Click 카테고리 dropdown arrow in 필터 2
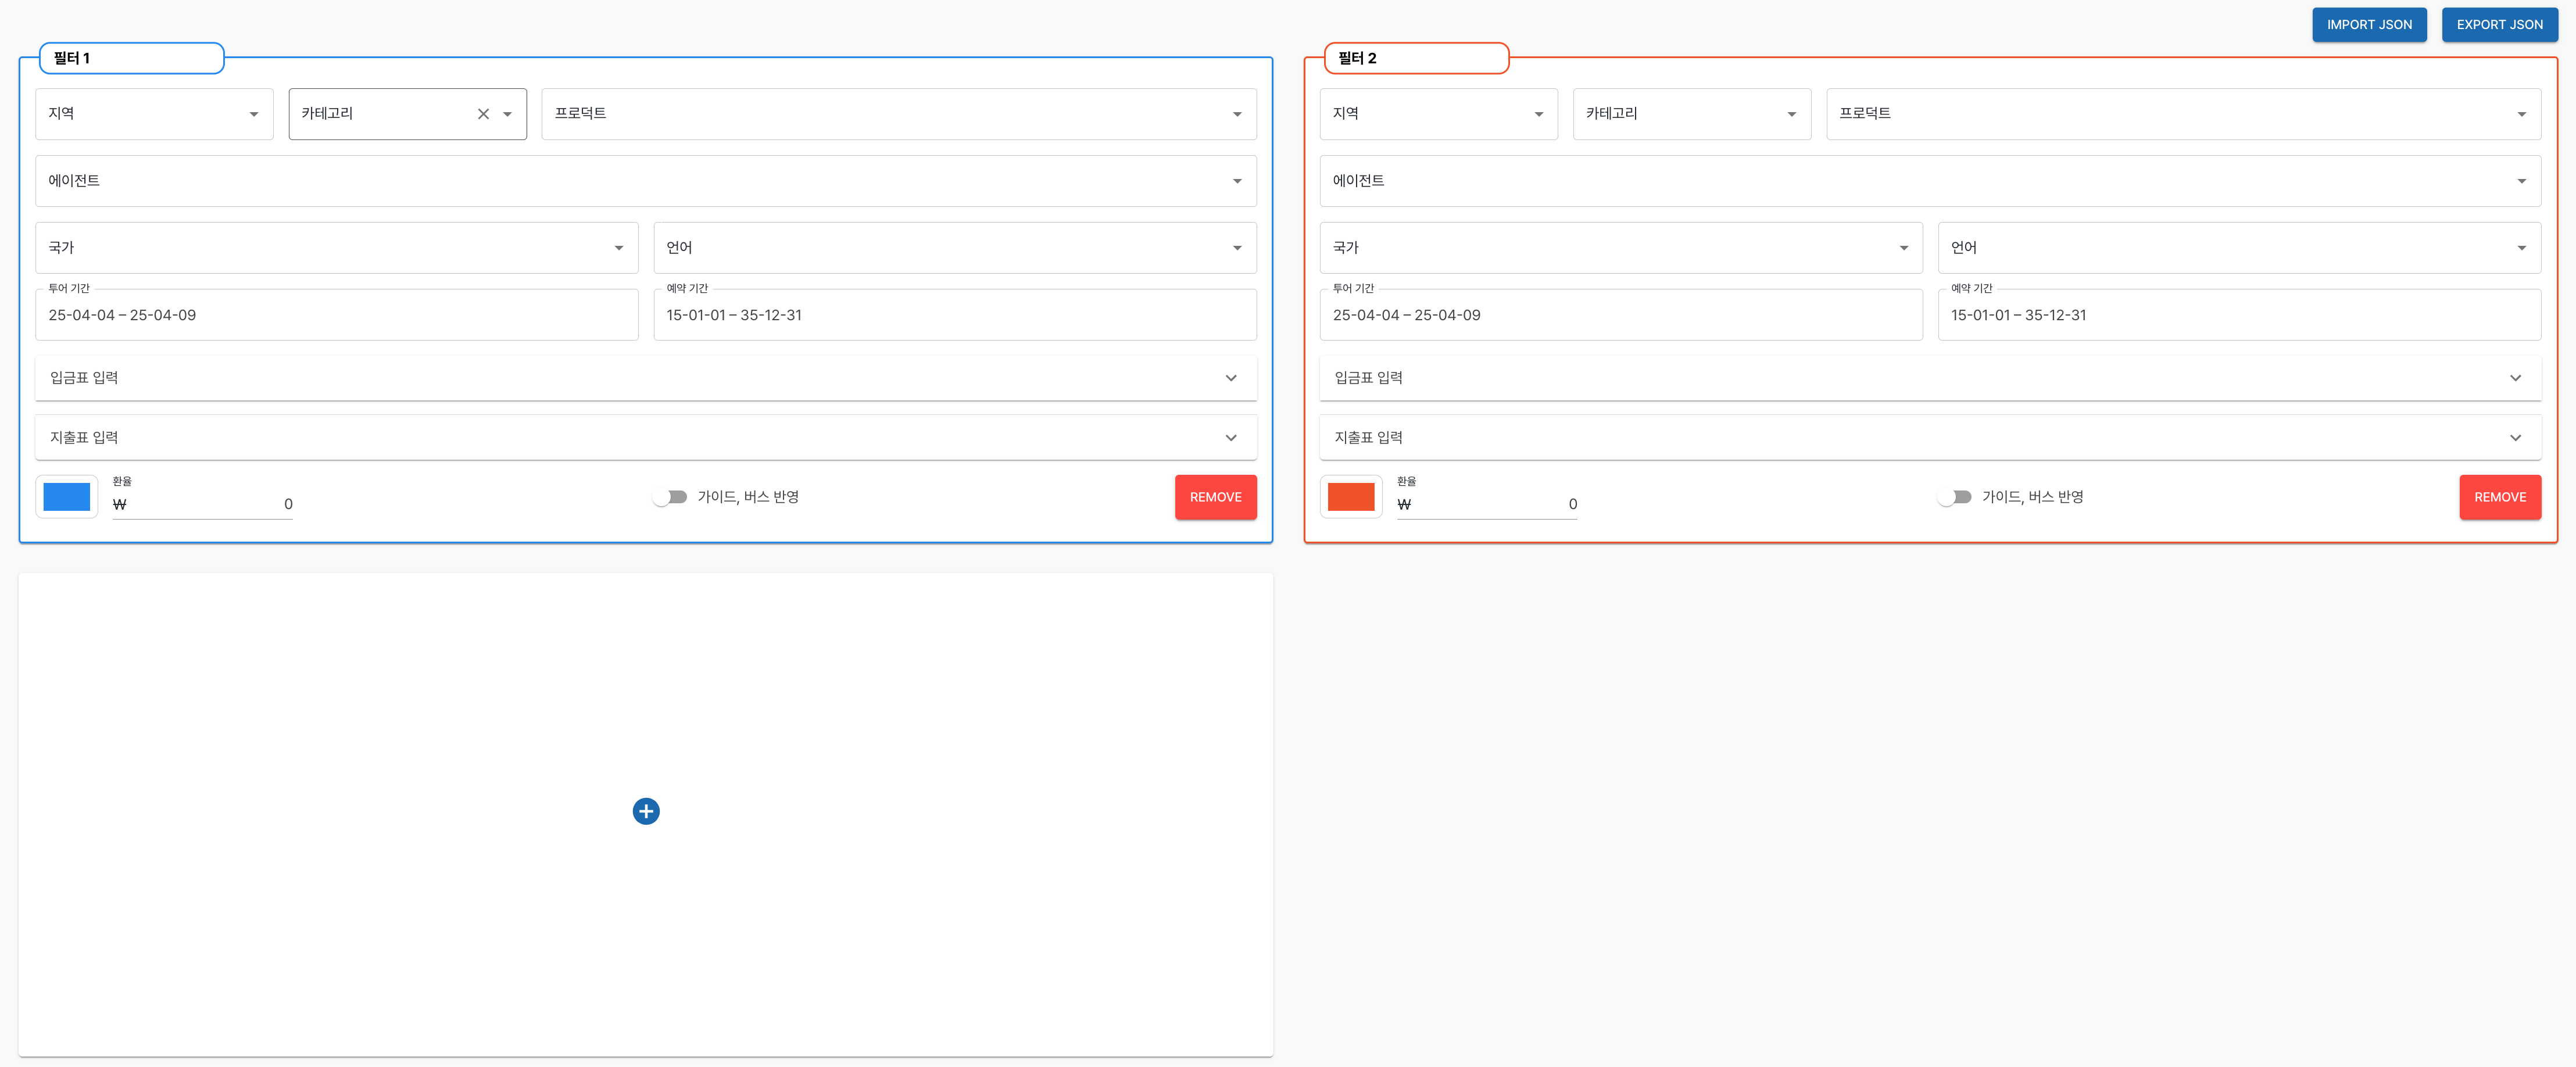This screenshot has width=2576, height=1067. click(1791, 114)
